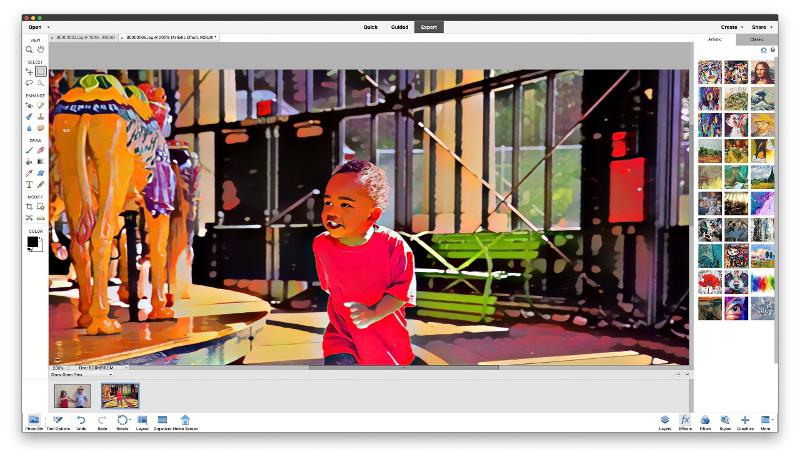Select the Spot Healing Brush tool
Screen dimensions: 800x460
coord(40,106)
